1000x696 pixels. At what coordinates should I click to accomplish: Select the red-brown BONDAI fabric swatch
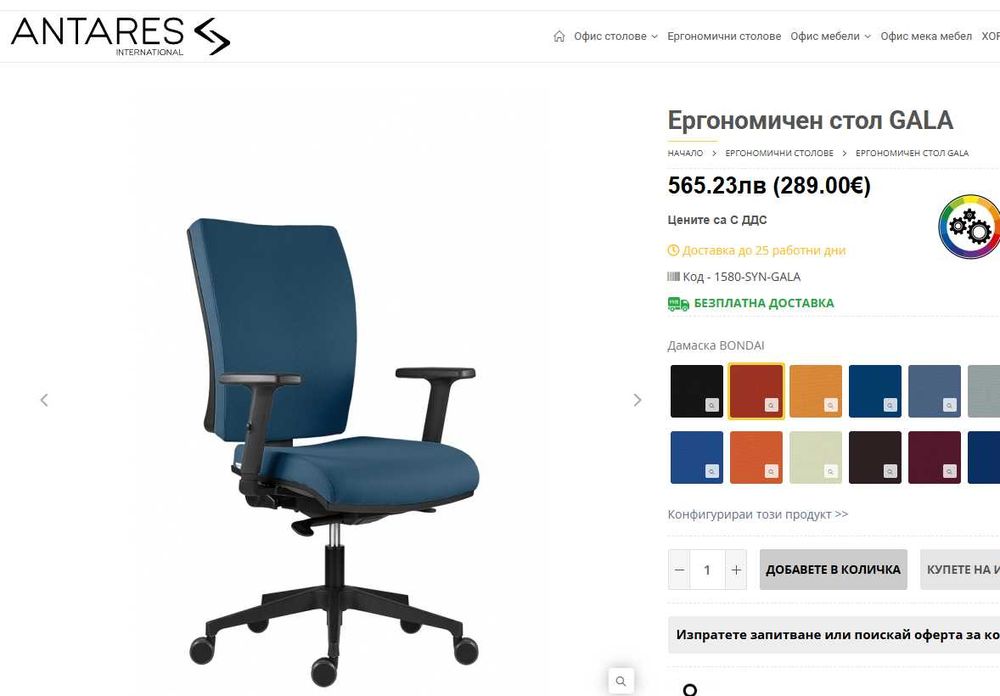[756, 391]
